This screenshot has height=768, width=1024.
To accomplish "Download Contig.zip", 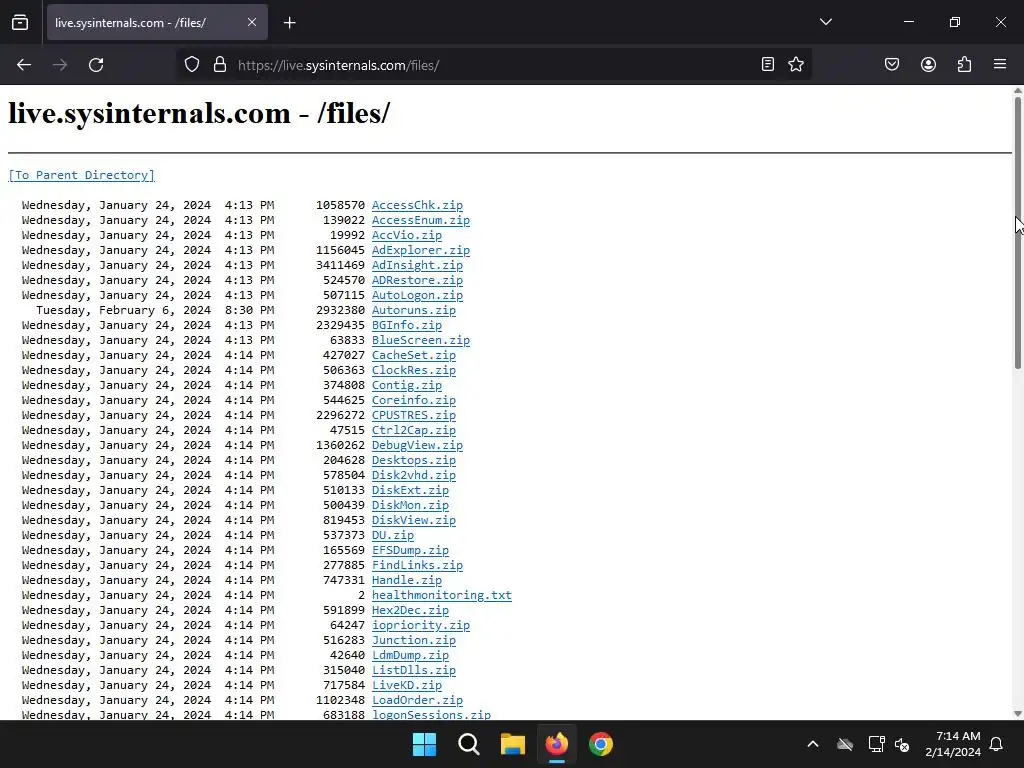I will point(407,385).
